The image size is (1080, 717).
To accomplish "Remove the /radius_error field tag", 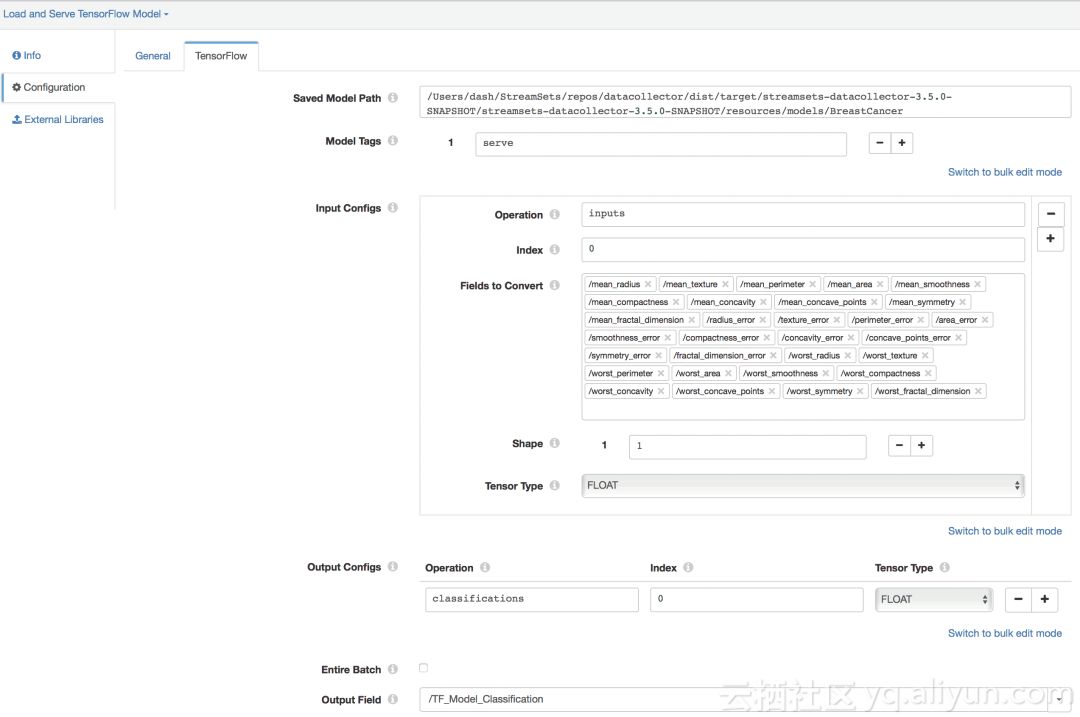I will (762, 320).
